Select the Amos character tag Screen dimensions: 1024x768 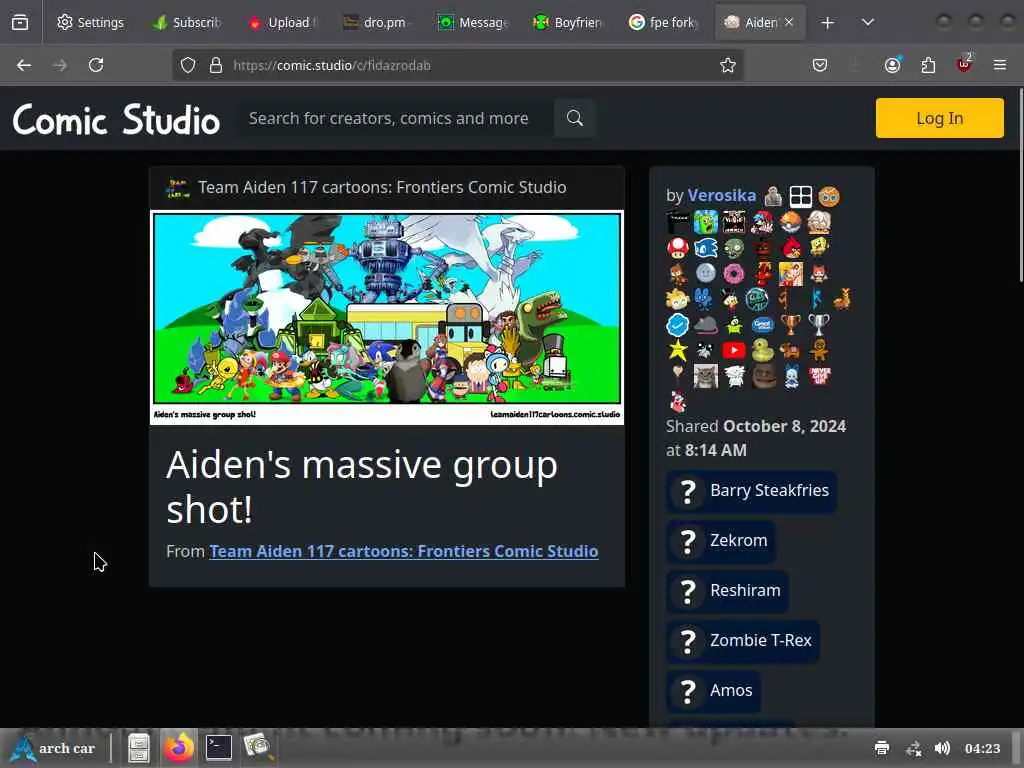coord(713,691)
